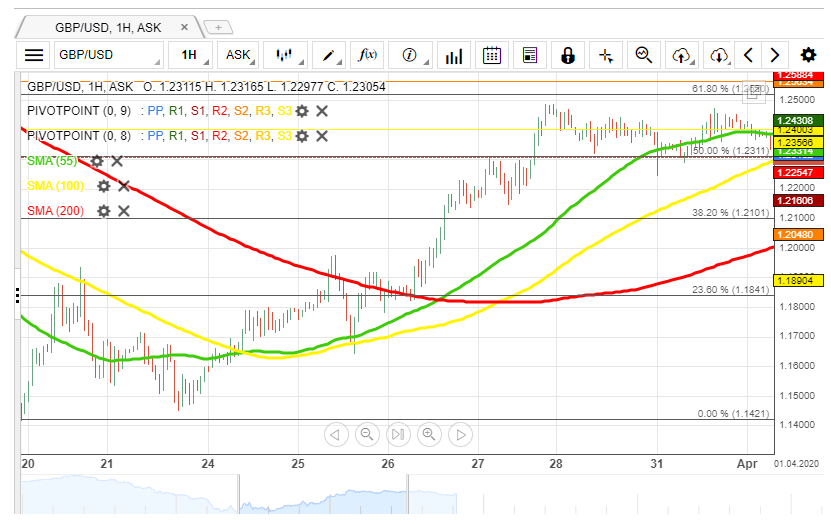Open settings for SMA (55) indicator

[97, 161]
